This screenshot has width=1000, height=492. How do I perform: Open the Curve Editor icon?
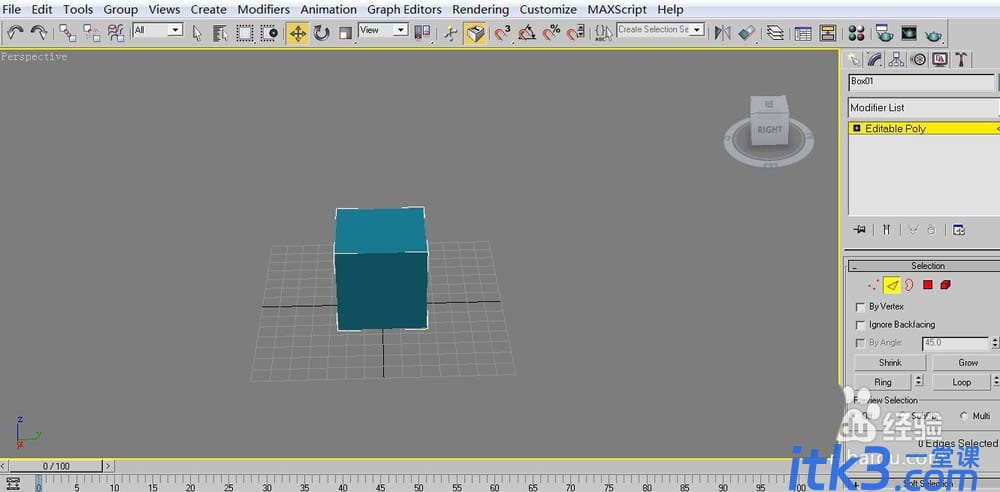tap(803, 33)
